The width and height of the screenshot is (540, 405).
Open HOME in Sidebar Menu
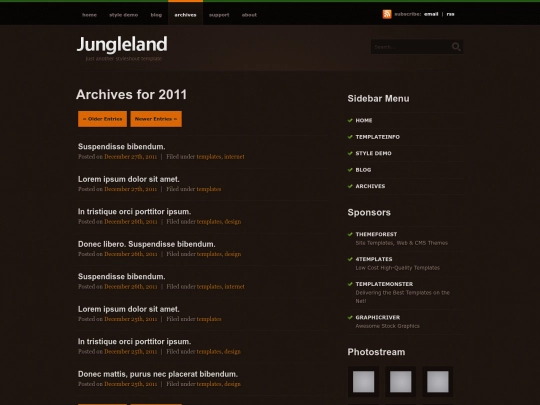[x=364, y=120]
